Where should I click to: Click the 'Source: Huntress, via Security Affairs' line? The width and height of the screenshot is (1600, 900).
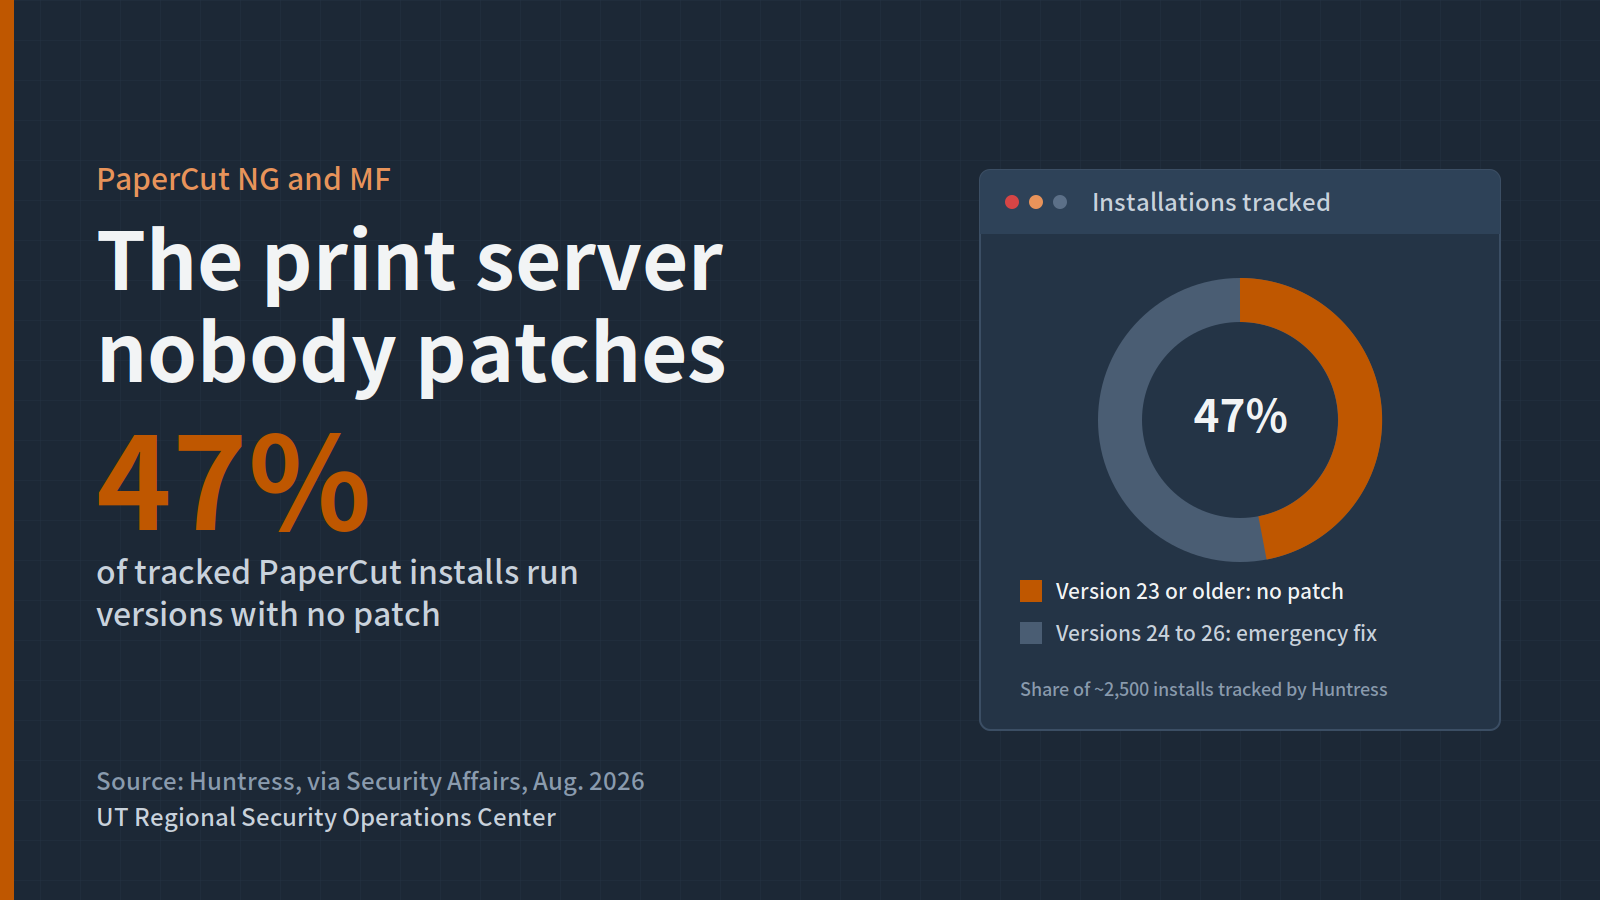tap(370, 781)
